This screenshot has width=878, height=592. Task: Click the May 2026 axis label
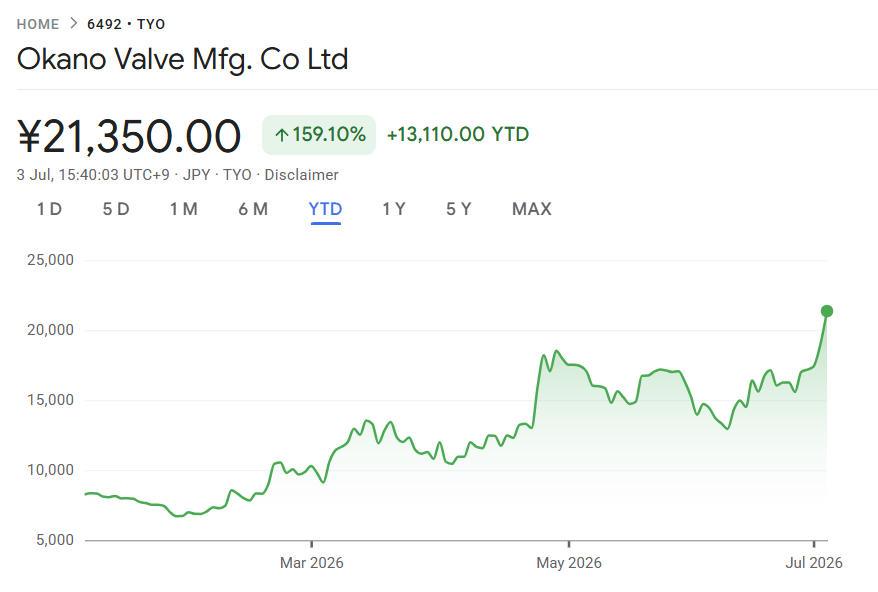(569, 563)
